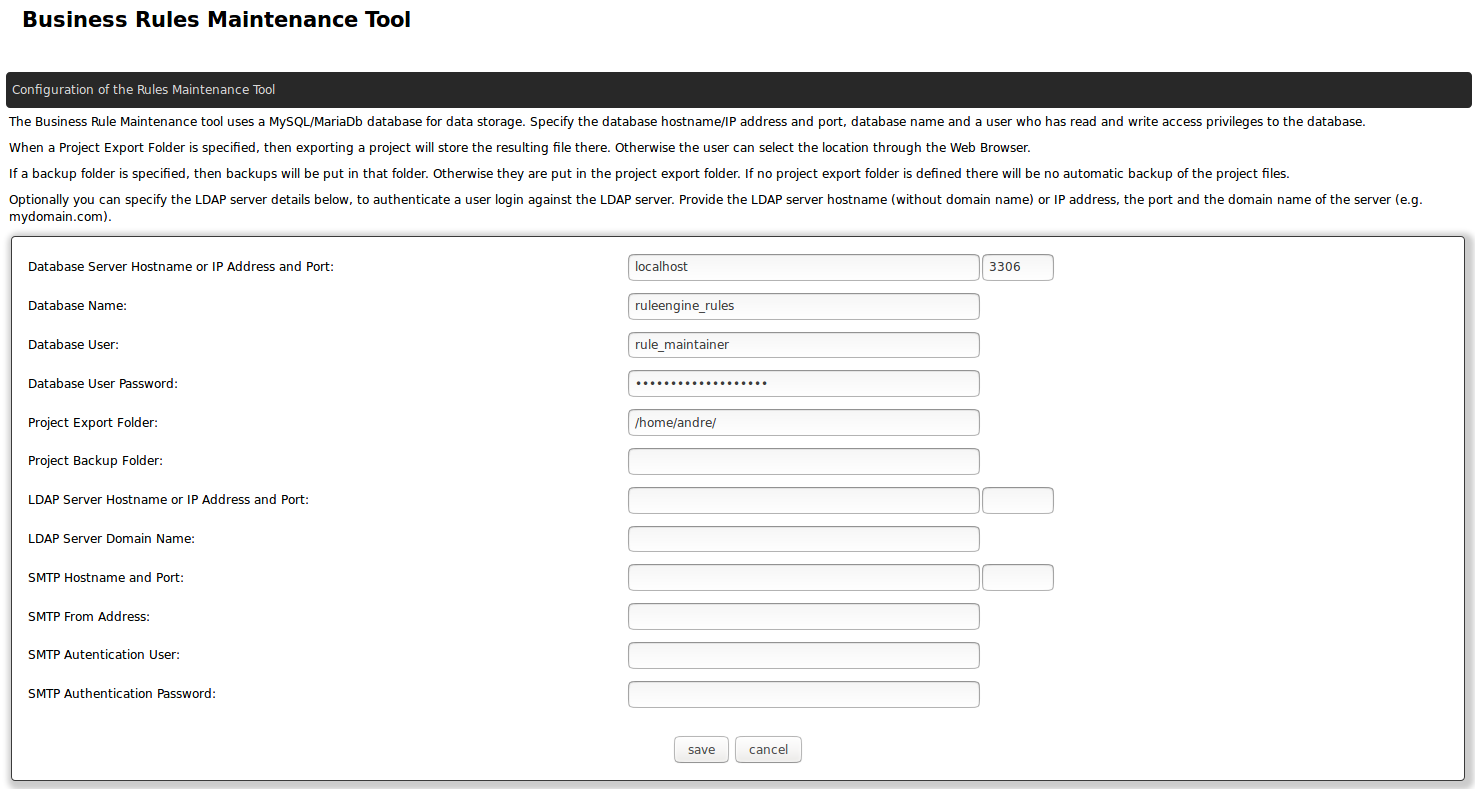Click the 'Database User:' label
Image resolution: width=1475 pixels, height=789 pixels.
[x=73, y=345]
